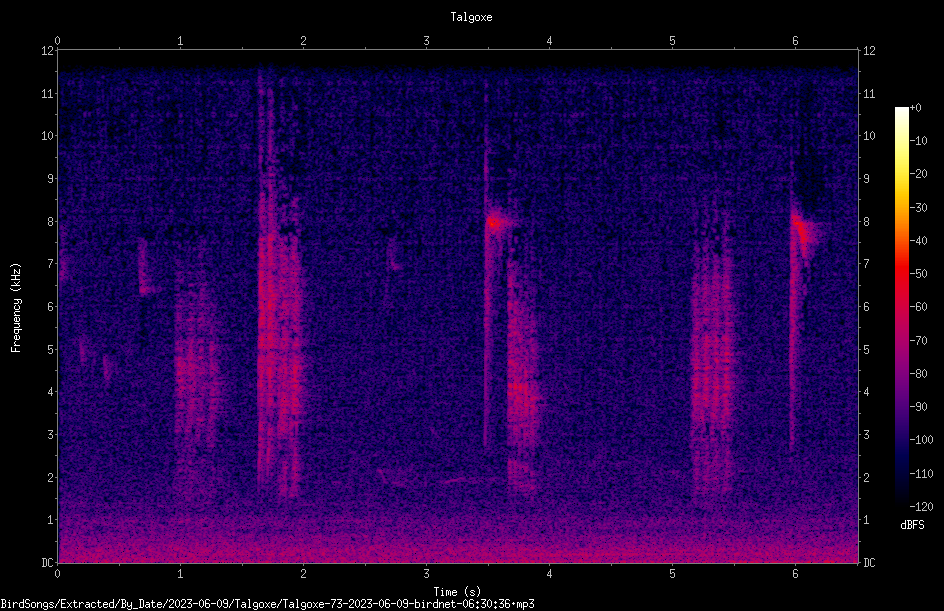Image resolution: width=944 pixels, height=611 pixels.
Task: Click the color scale gradient bar
Action: (x=901, y=307)
